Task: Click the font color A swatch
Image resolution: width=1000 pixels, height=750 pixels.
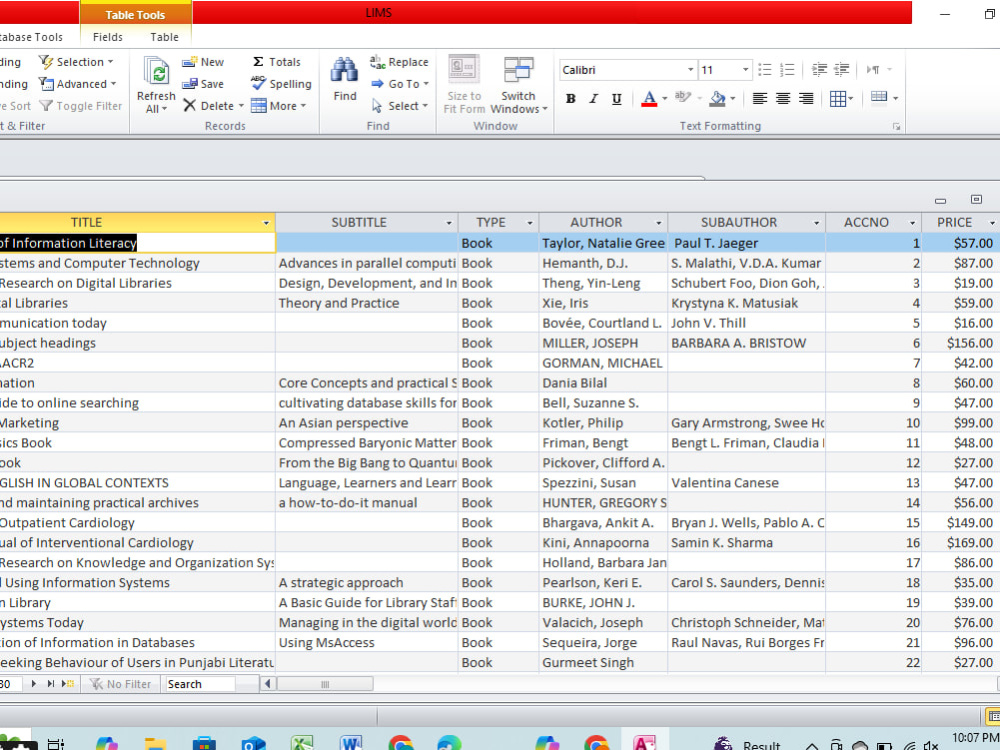Action: [x=649, y=98]
